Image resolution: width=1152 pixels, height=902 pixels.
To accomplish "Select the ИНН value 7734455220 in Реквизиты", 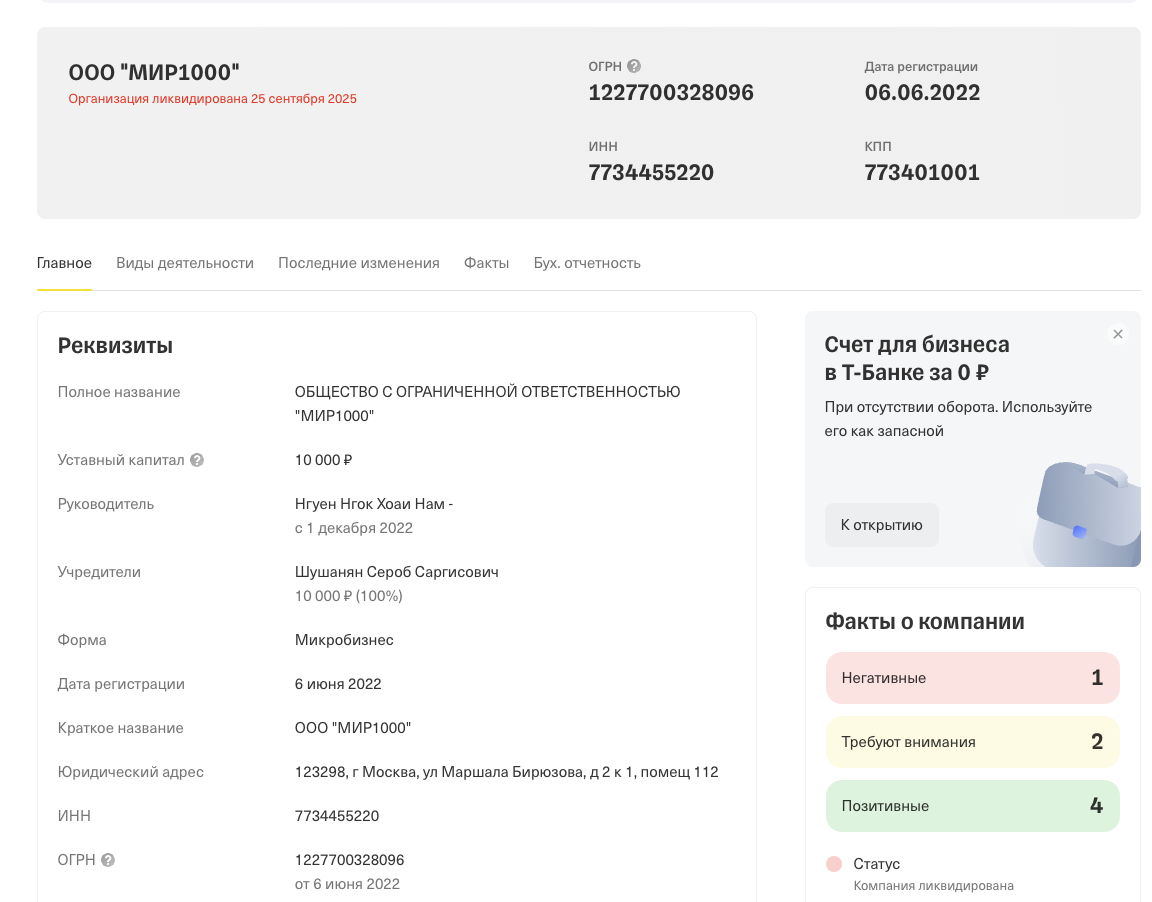I will point(335,816).
